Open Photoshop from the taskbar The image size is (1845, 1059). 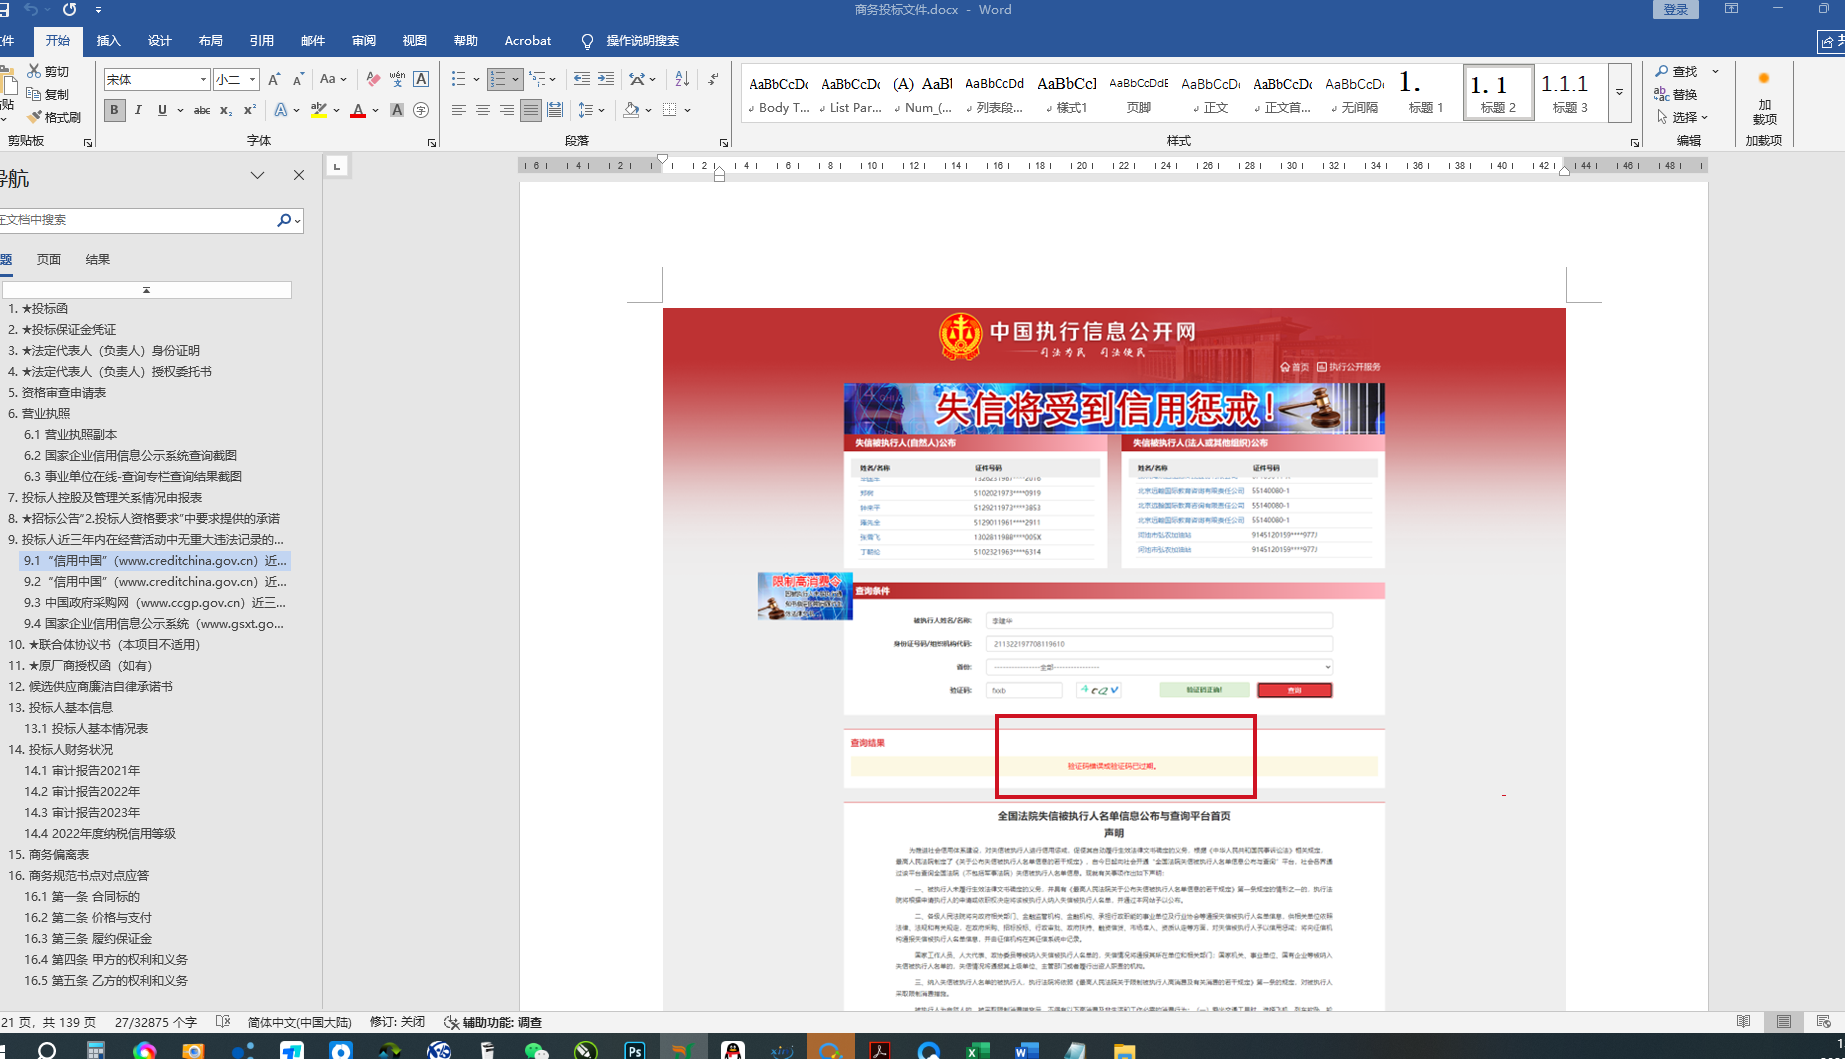click(x=635, y=1049)
